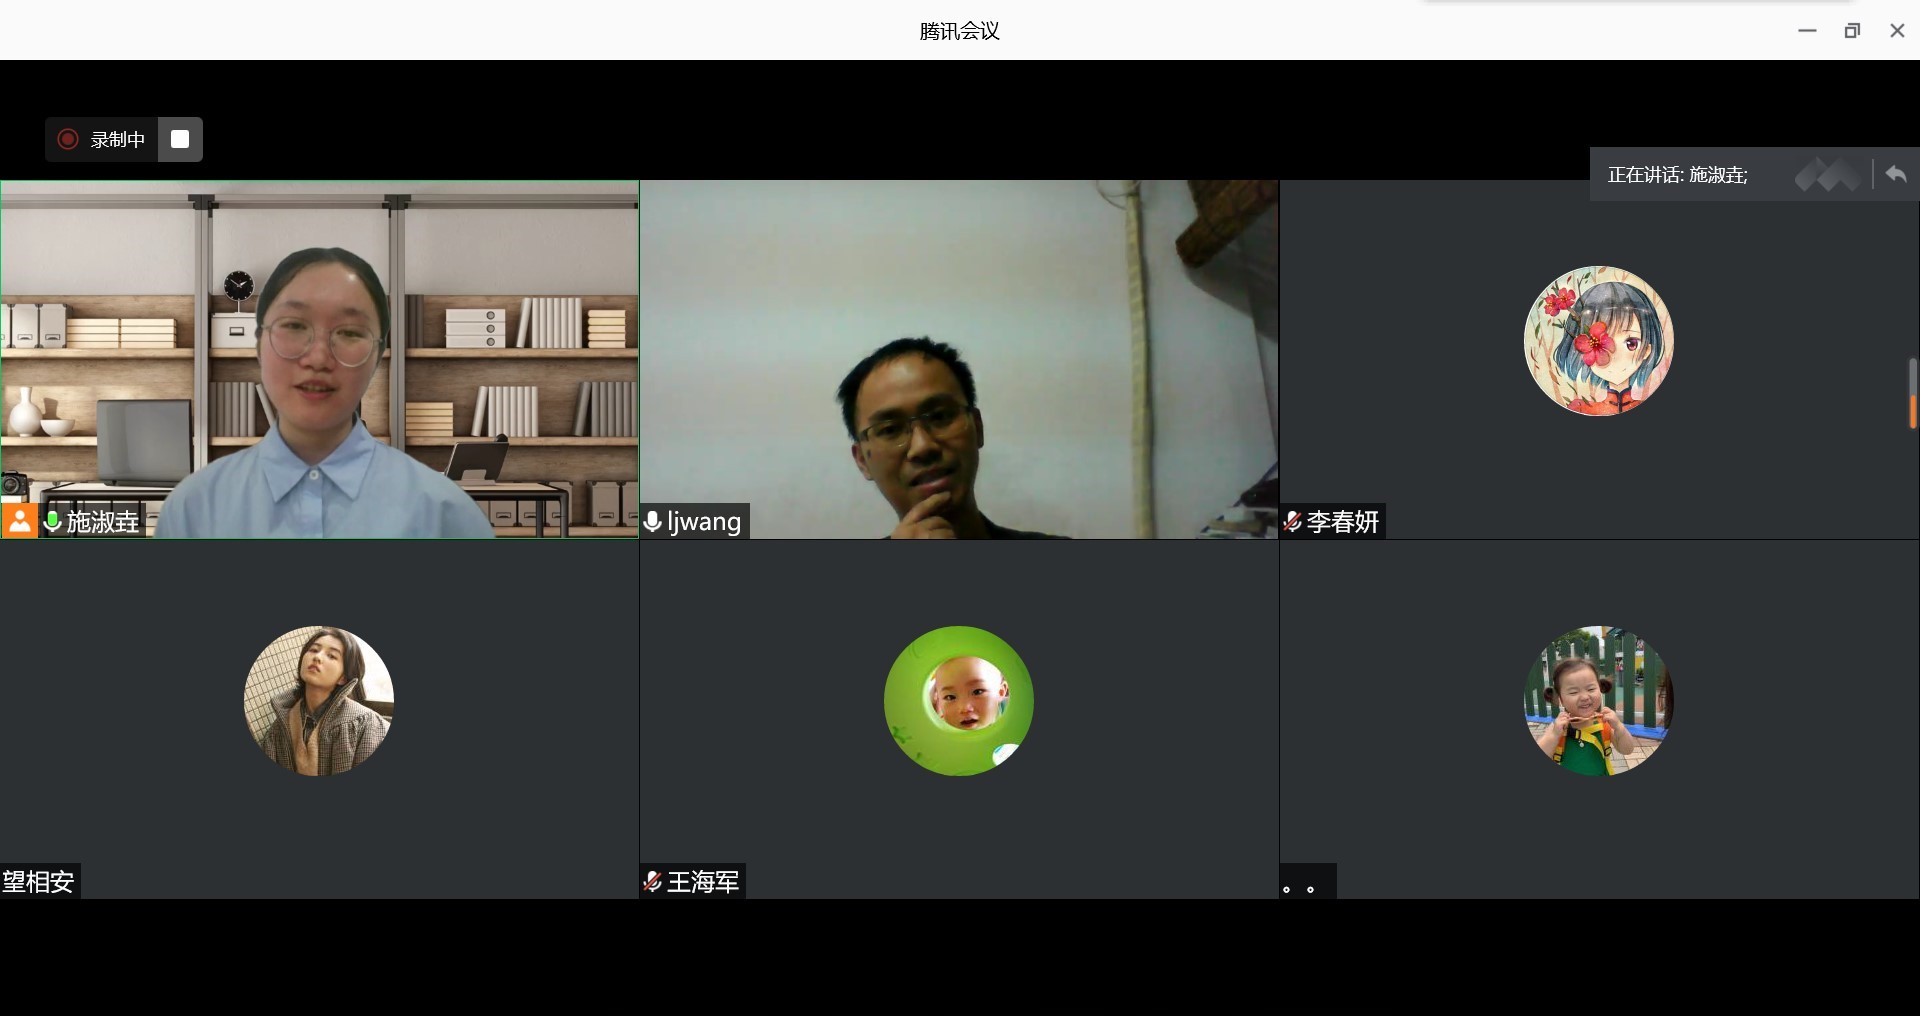This screenshot has height=1016, width=1920.
Task: Stop the recording with the square button
Action: 180,140
